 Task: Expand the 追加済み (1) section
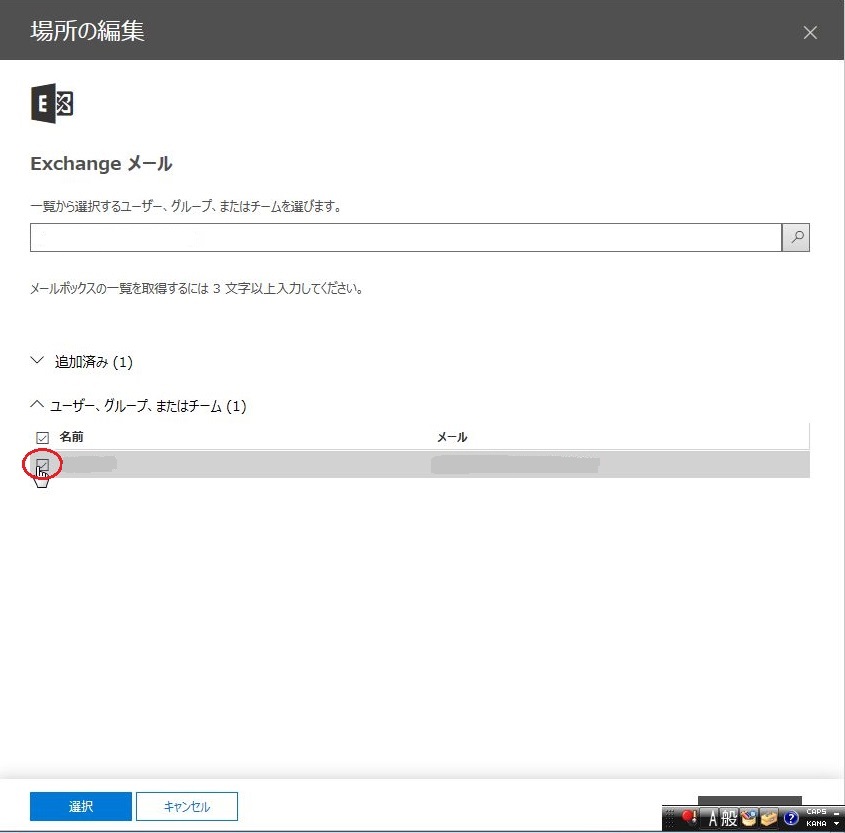coord(38,361)
